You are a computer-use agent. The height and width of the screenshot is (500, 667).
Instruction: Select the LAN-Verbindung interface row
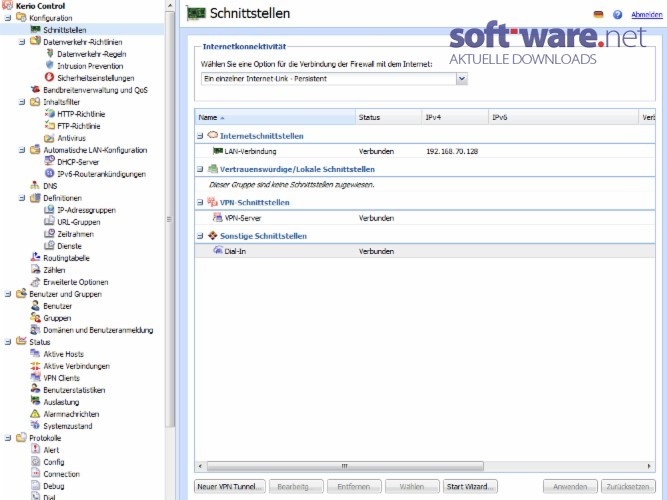click(425, 151)
